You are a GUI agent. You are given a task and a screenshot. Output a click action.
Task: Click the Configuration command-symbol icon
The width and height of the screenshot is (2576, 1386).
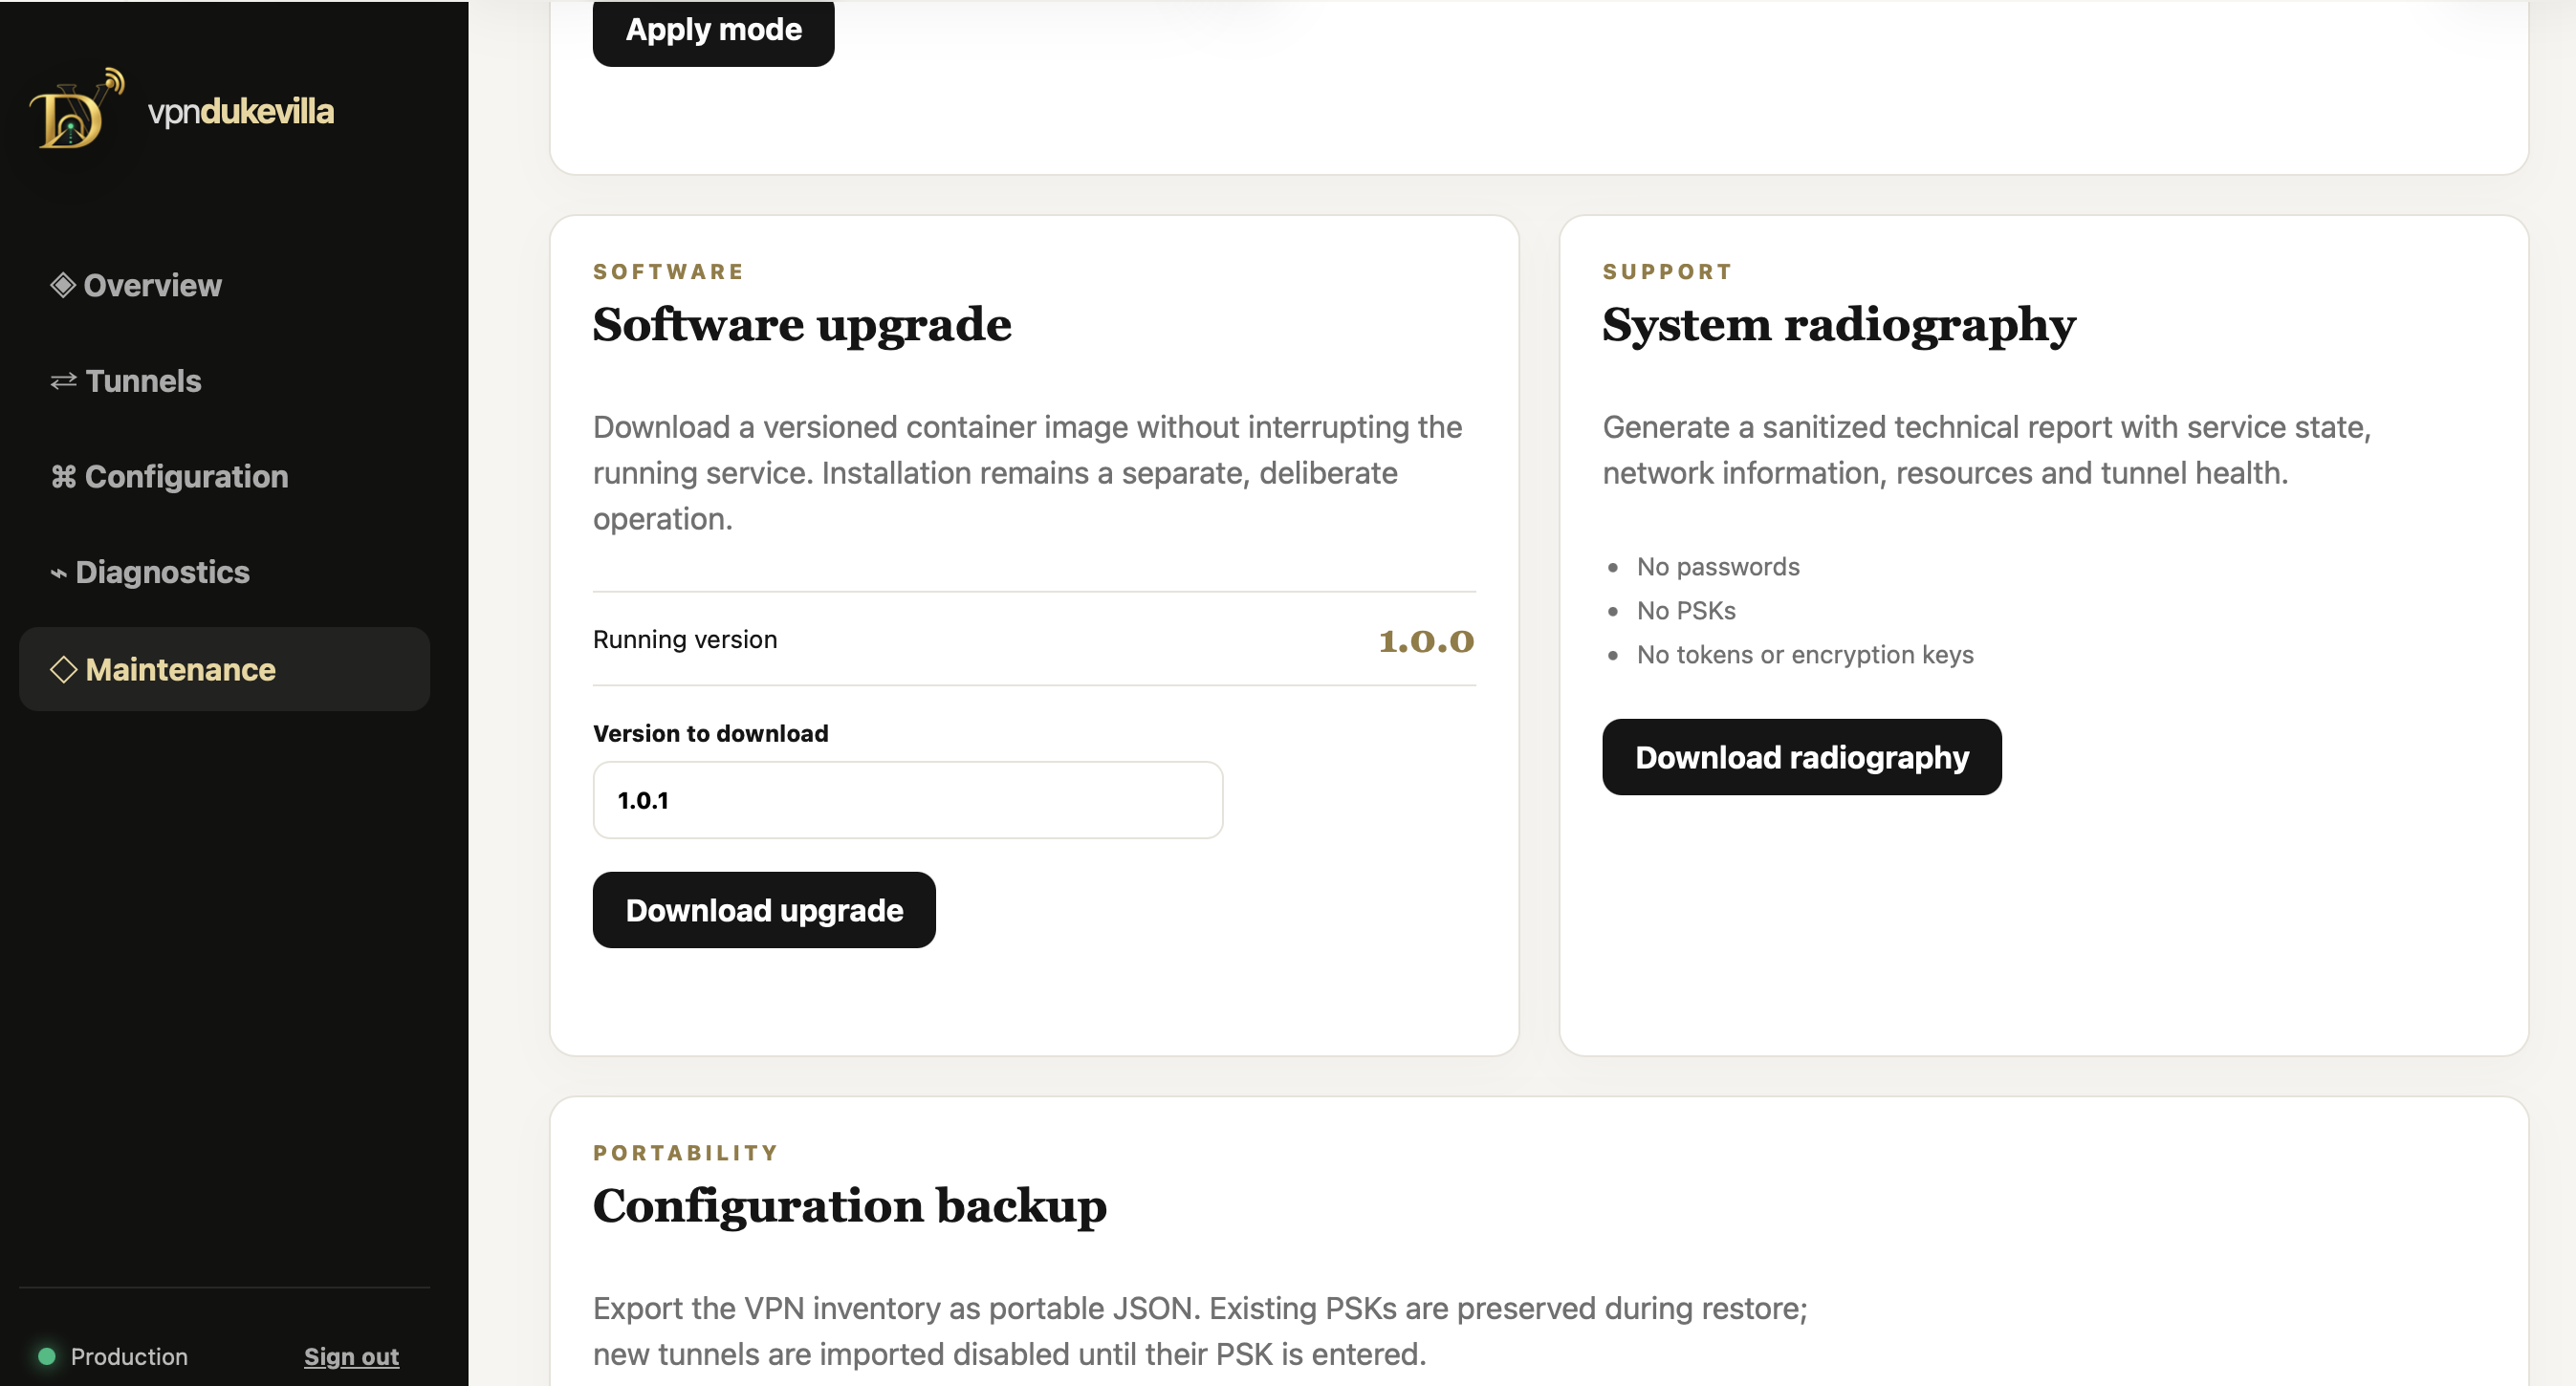pyautogui.click(x=63, y=477)
